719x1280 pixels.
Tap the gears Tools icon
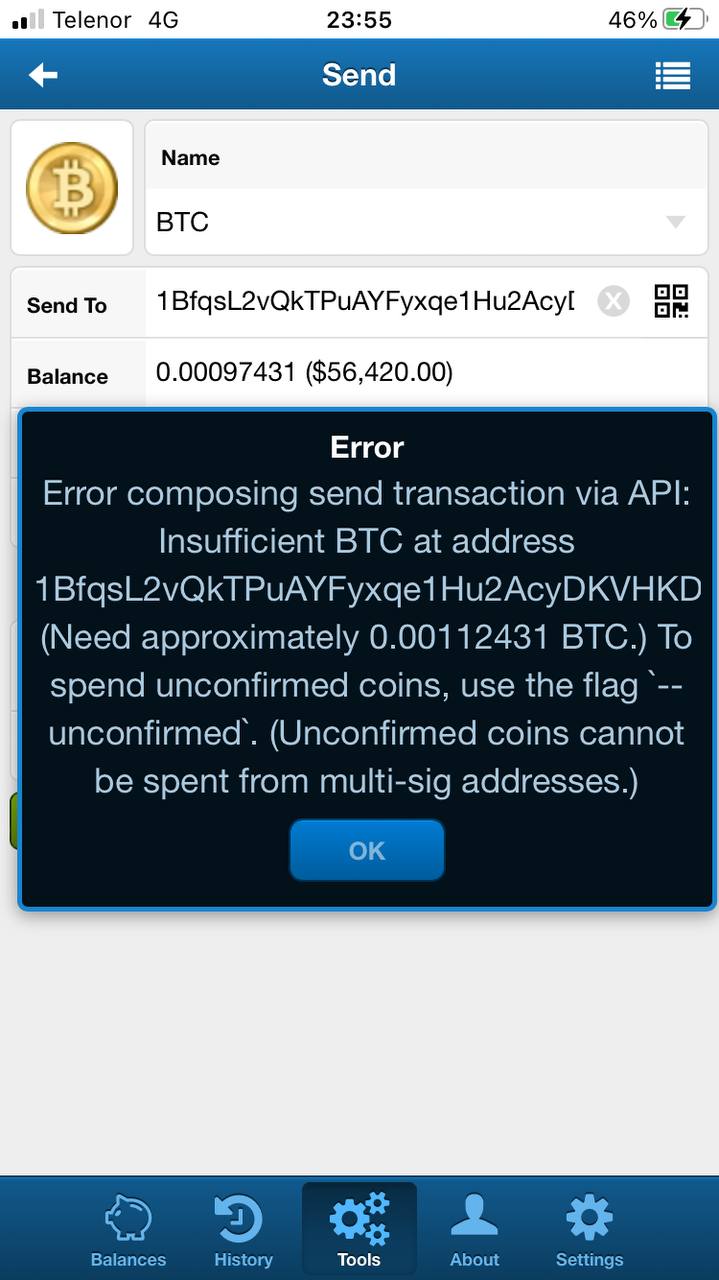tap(359, 1218)
